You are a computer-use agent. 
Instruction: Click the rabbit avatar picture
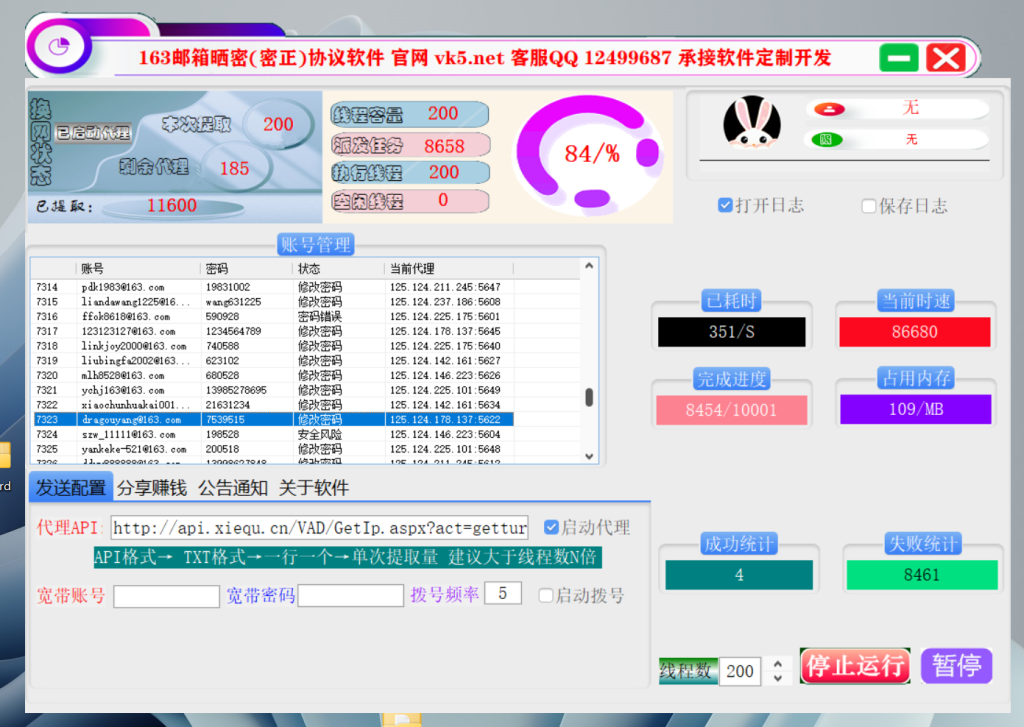[x=752, y=122]
